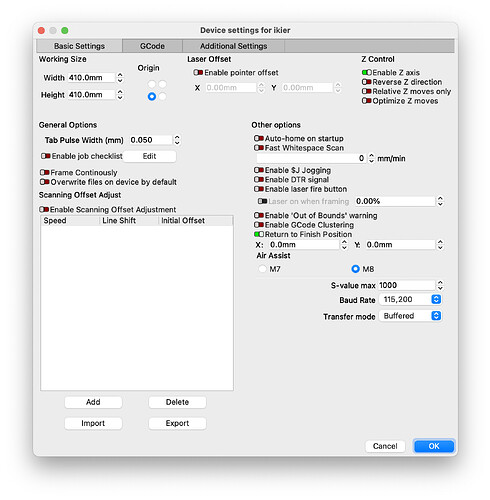Image resolution: width=490 pixels, height=500 pixels.
Task: Confirm settings with the OK button
Action: pos(434,446)
